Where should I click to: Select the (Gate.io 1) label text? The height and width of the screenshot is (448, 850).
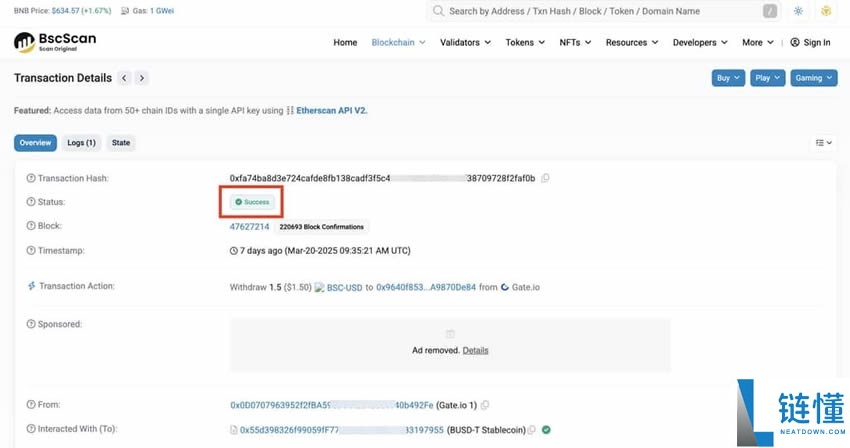pyautogui.click(x=456, y=405)
